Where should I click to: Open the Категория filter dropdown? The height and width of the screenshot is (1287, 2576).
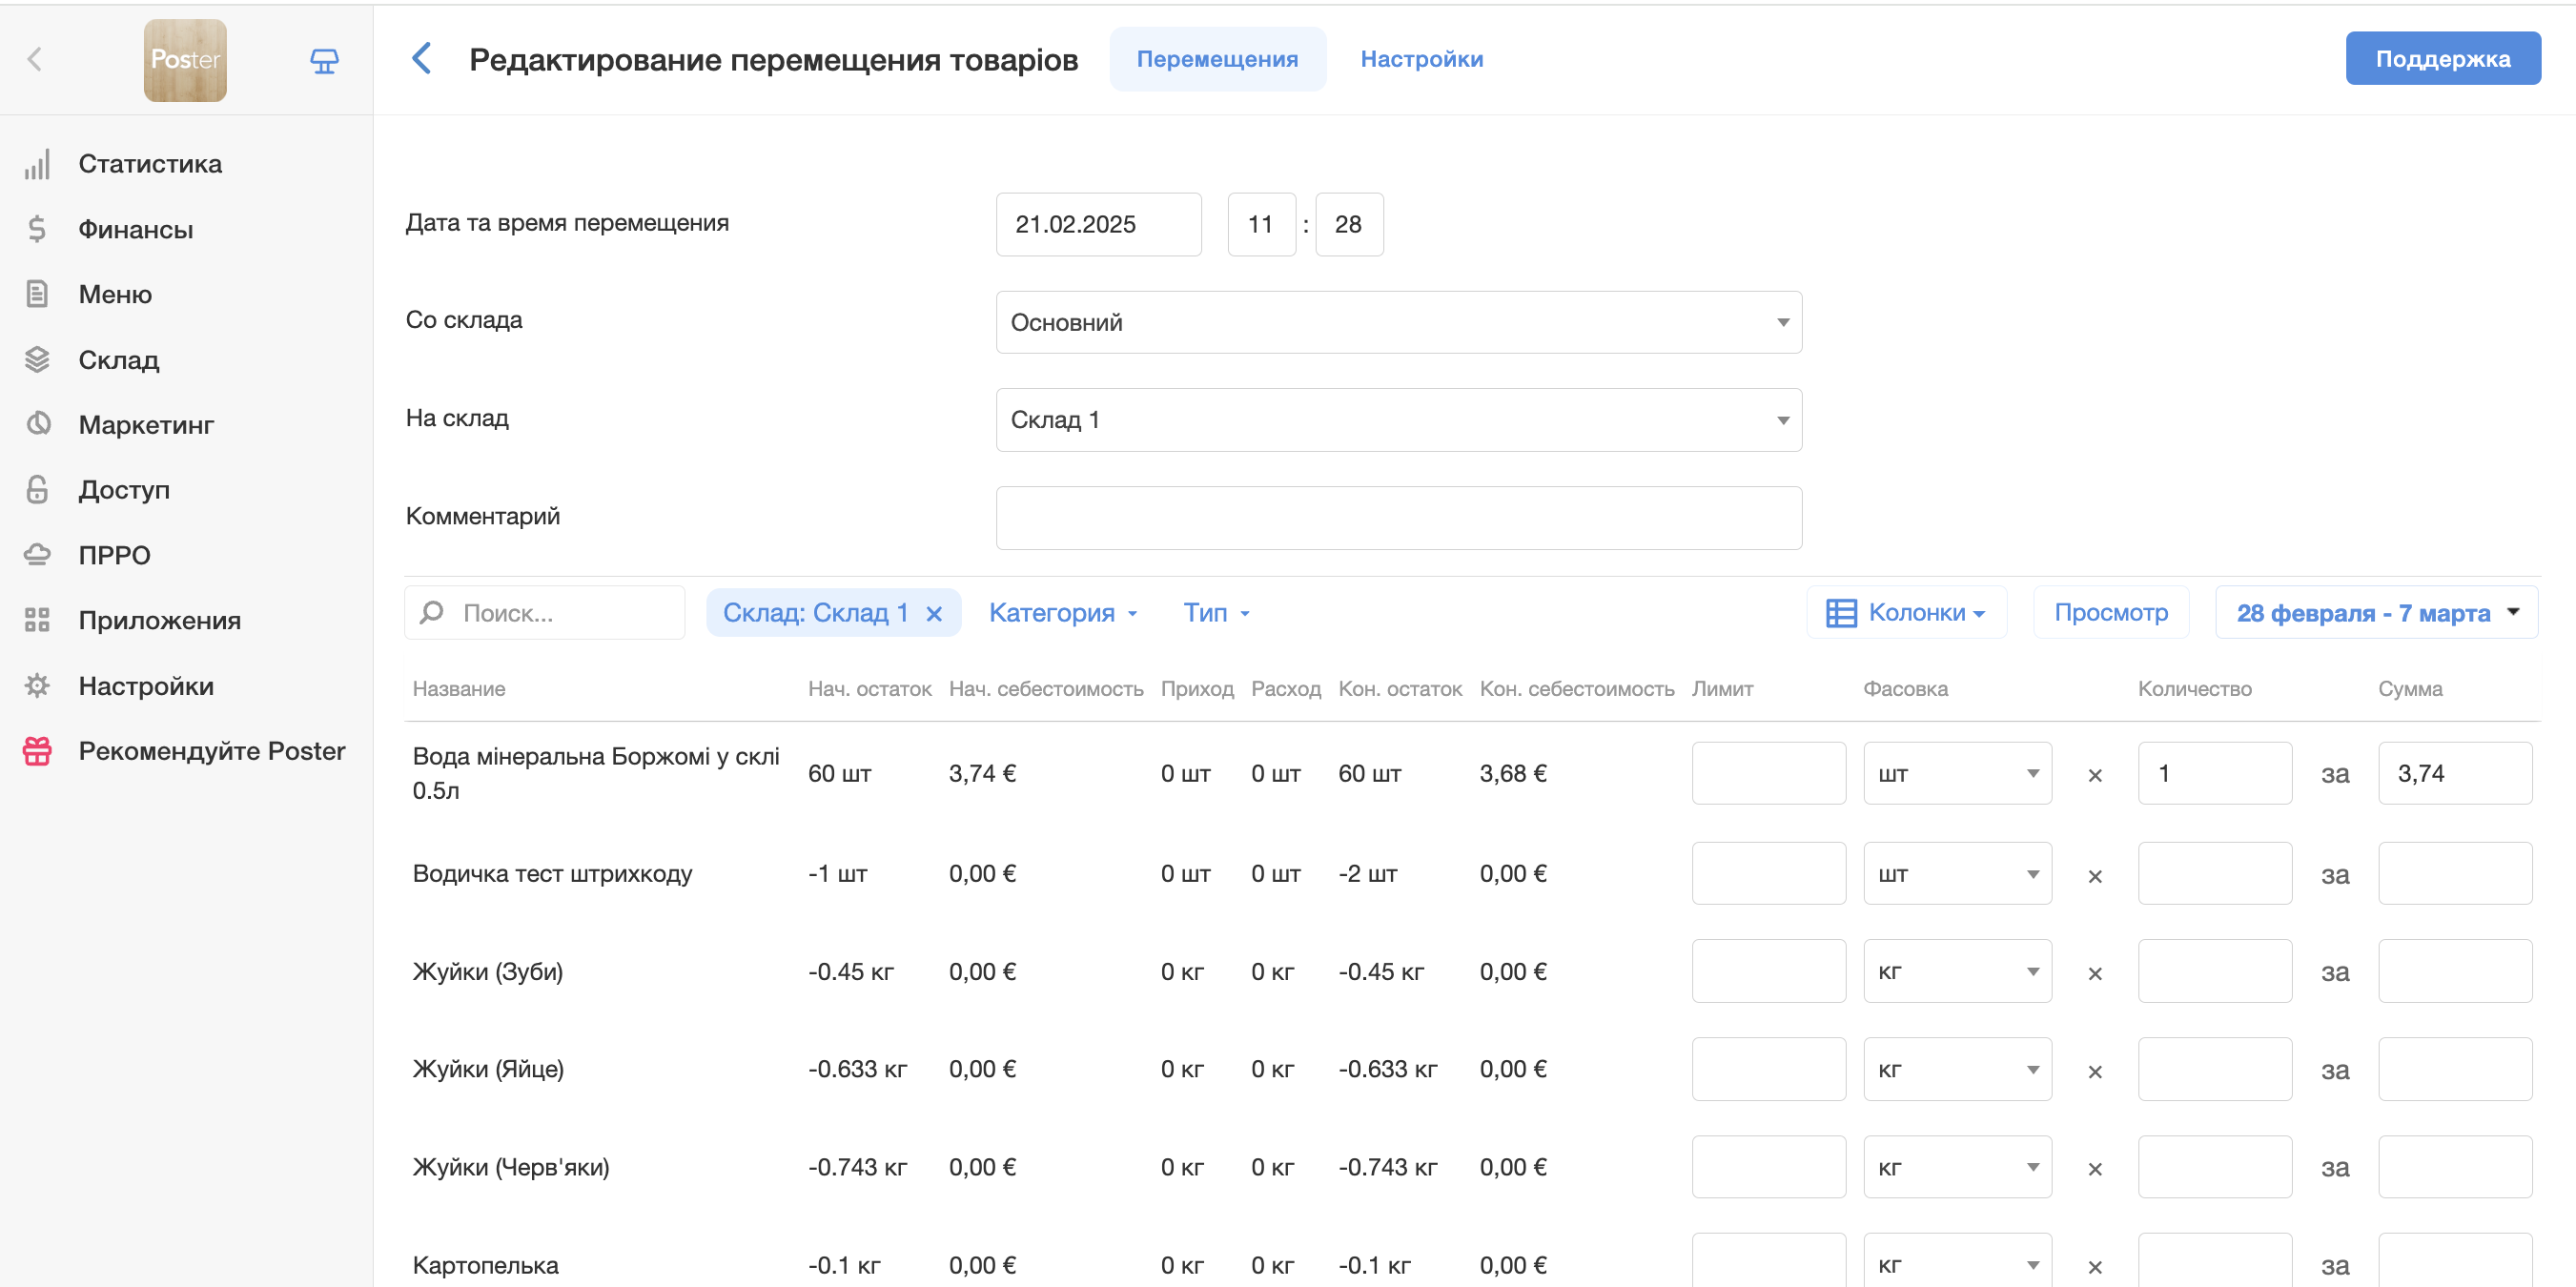tap(1063, 612)
